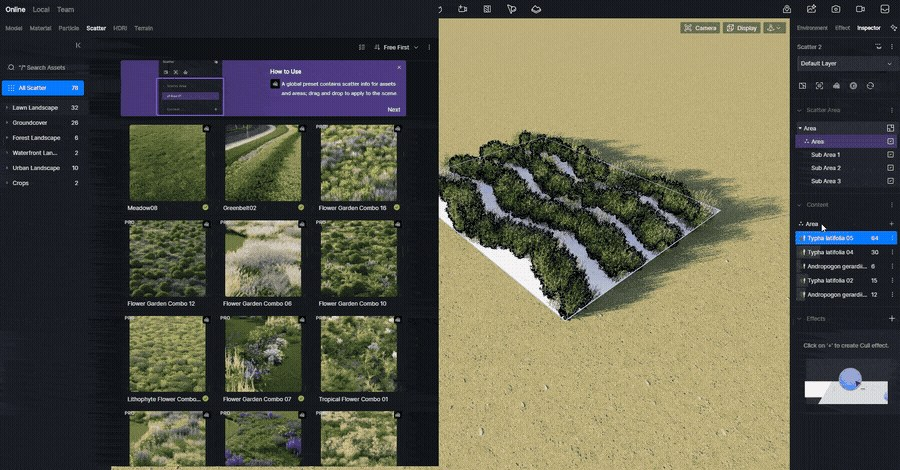Collapse the Content section

(x=800, y=205)
